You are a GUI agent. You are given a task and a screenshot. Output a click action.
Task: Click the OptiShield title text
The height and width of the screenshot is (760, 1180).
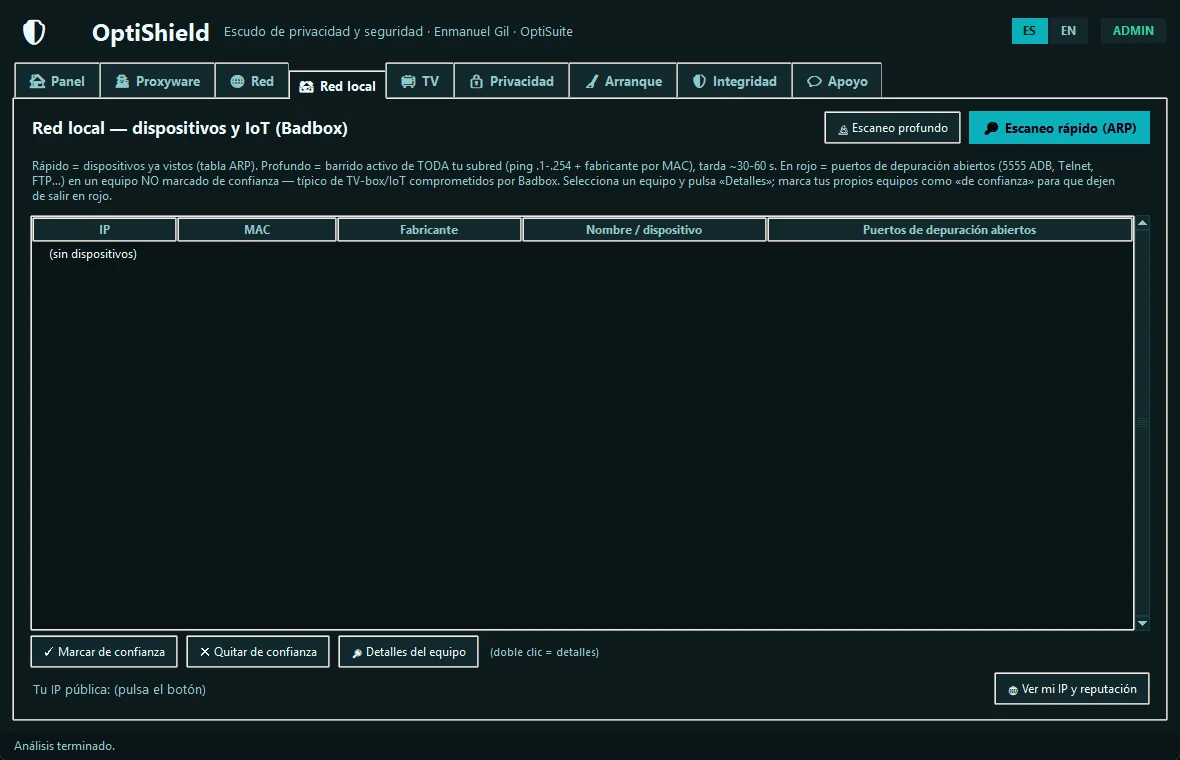coord(151,32)
